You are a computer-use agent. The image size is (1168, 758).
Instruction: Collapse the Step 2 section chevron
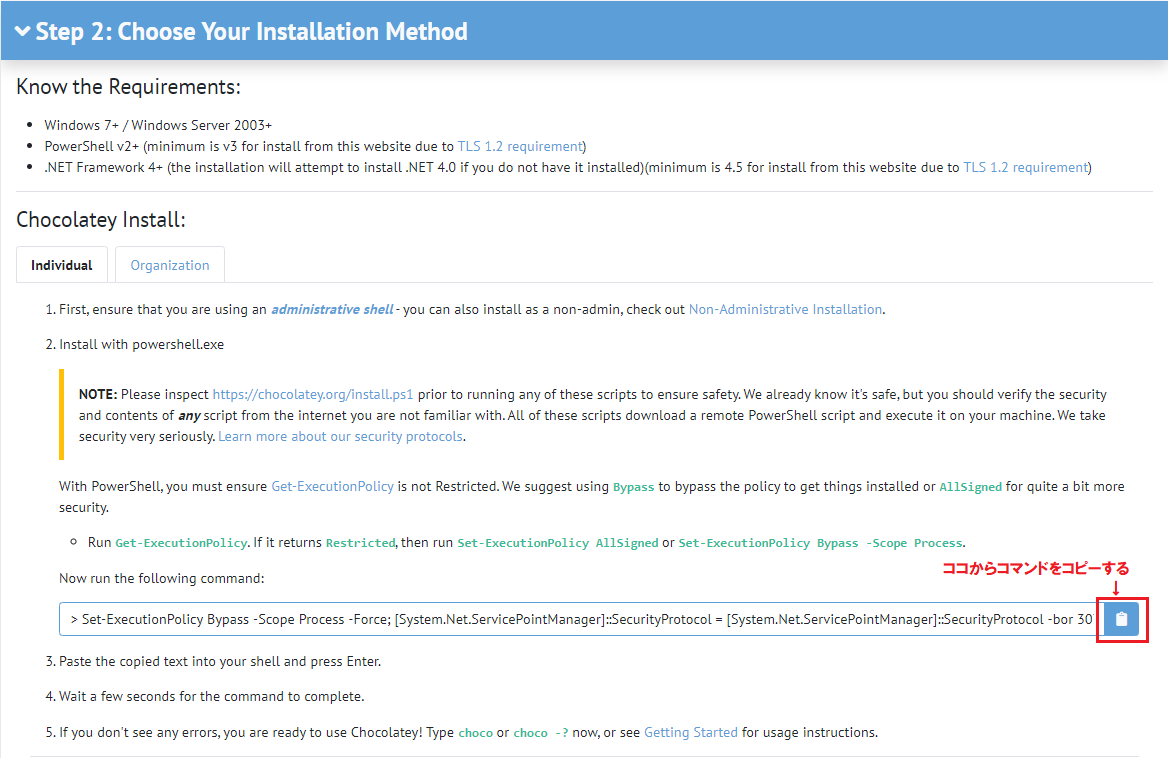point(23,31)
